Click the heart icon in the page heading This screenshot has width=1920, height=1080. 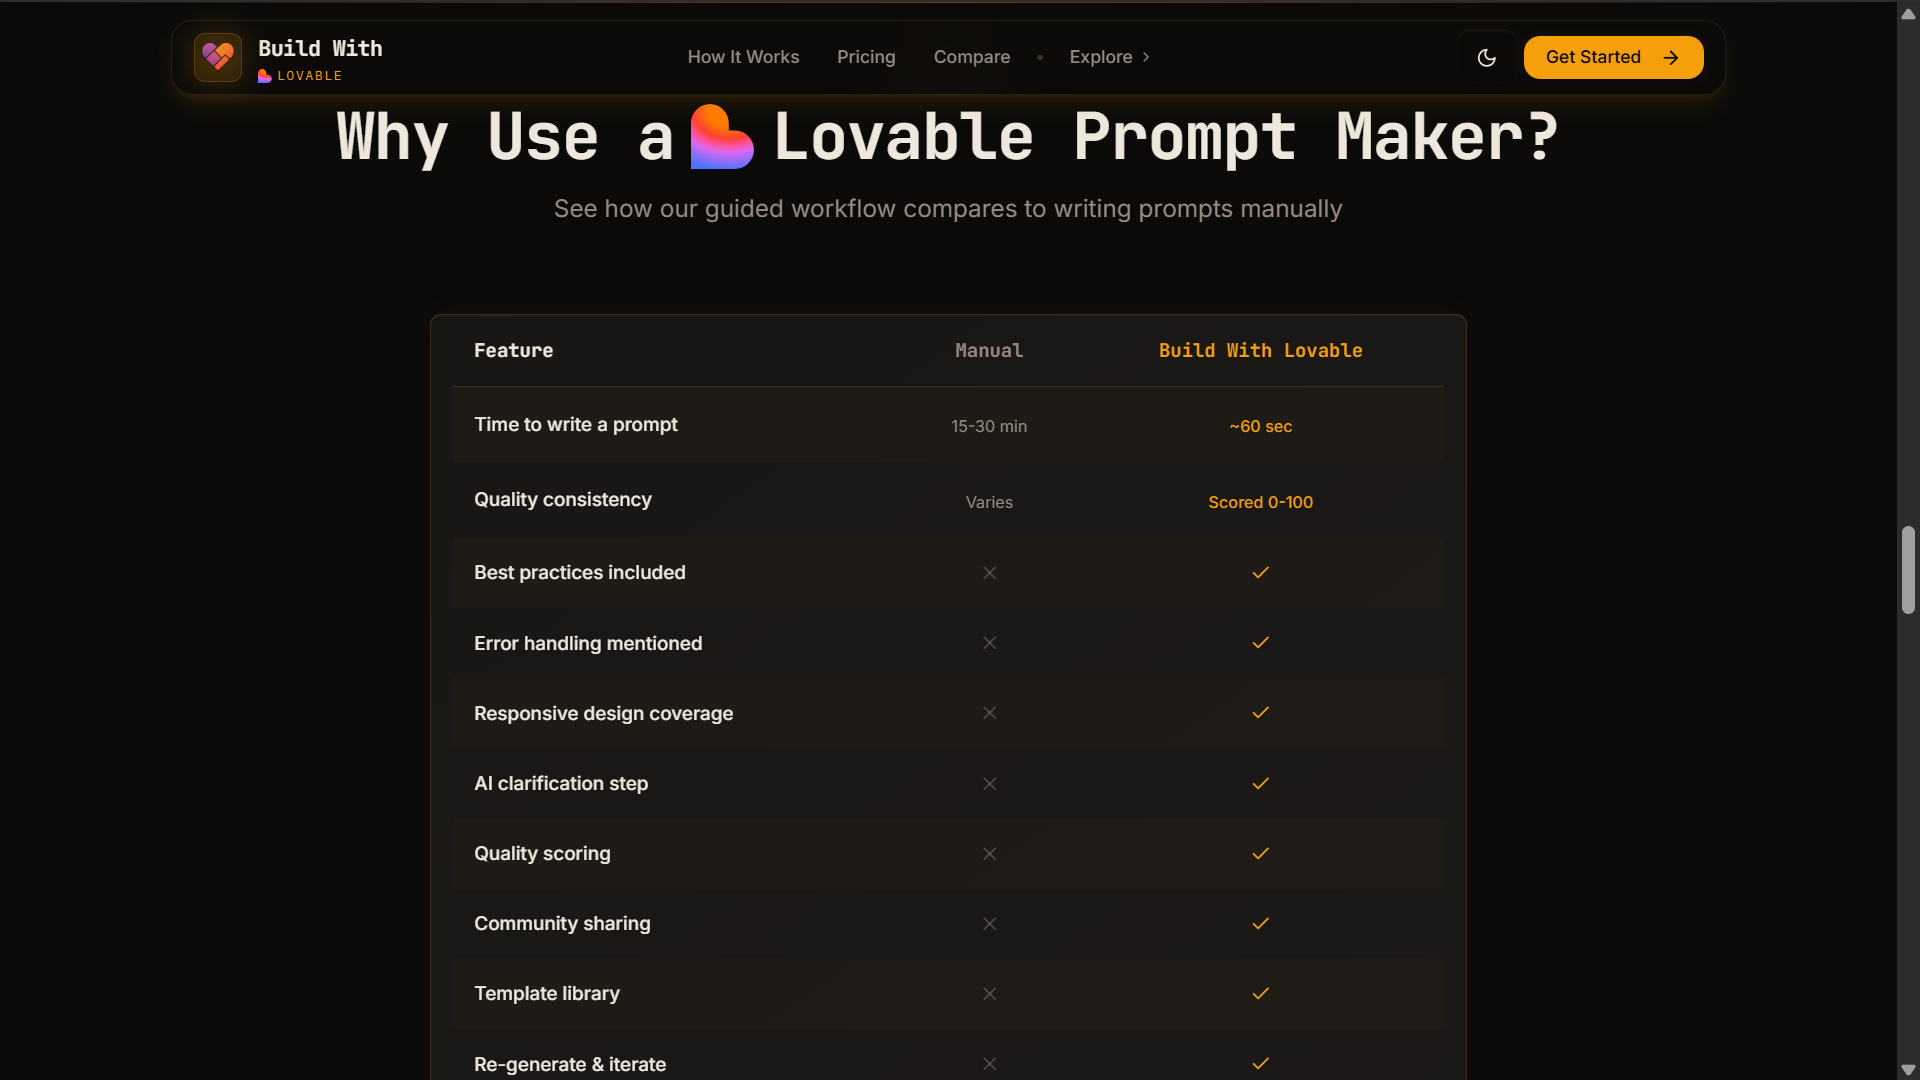pos(722,137)
